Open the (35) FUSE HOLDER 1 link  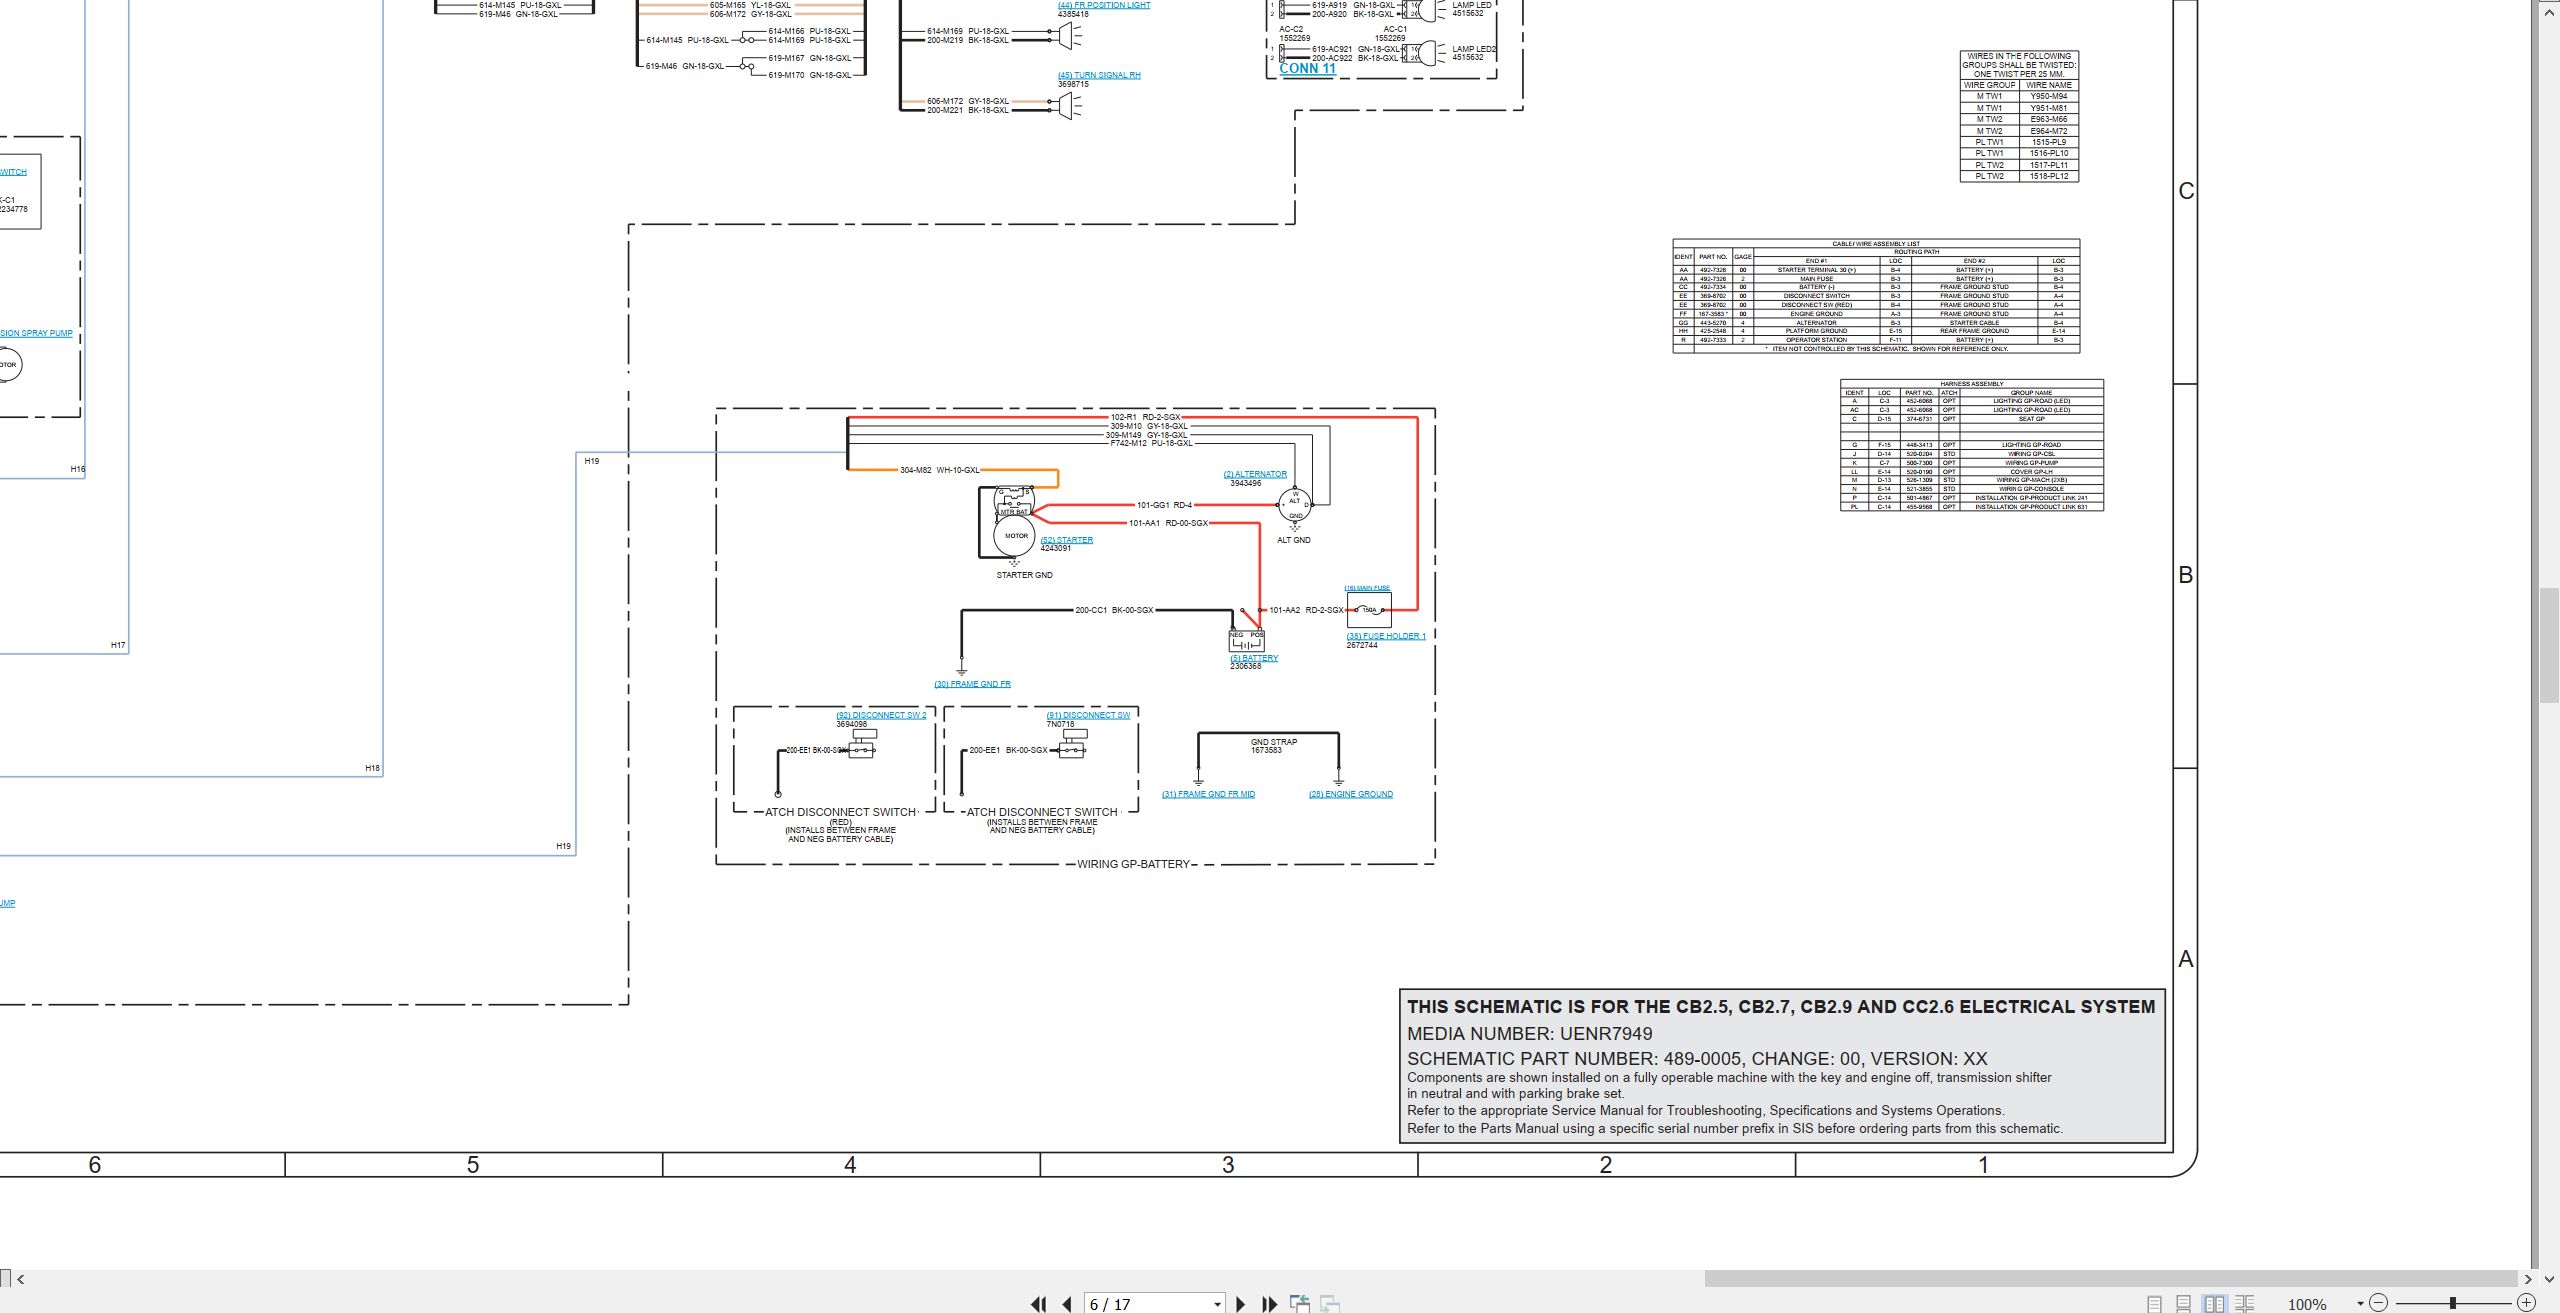(x=1386, y=636)
